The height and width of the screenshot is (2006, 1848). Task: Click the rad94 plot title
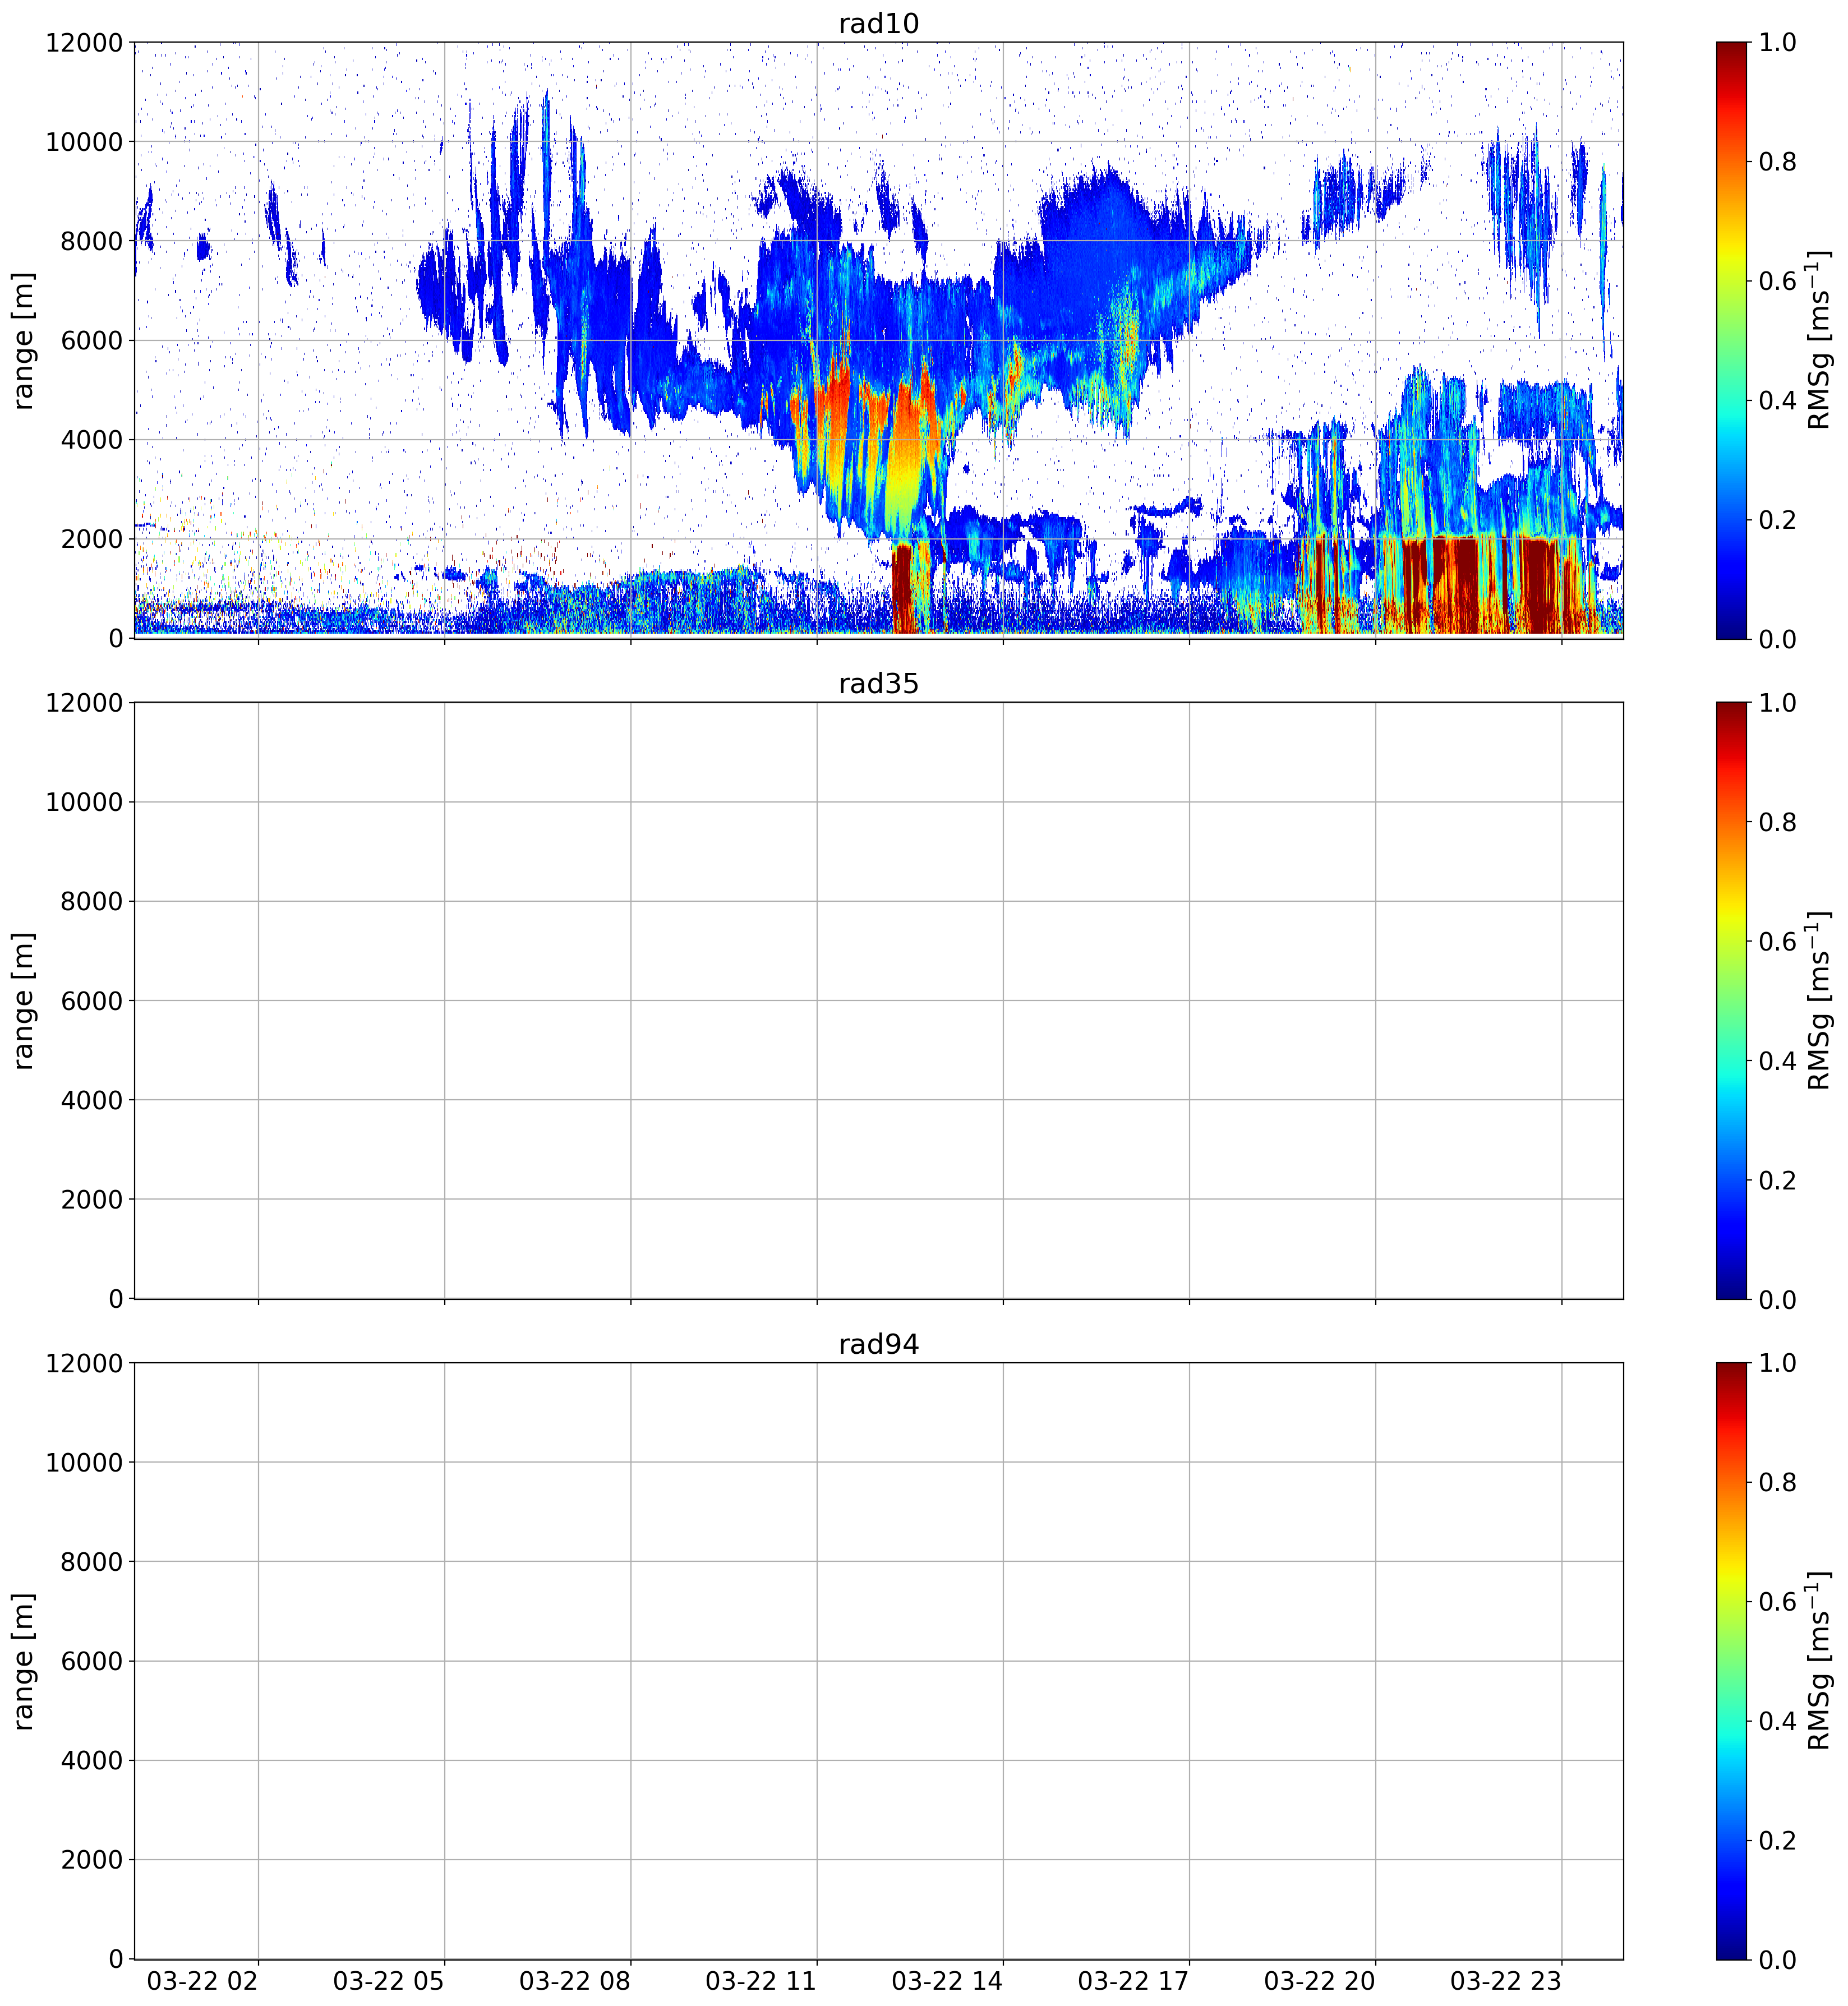pos(878,1345)
